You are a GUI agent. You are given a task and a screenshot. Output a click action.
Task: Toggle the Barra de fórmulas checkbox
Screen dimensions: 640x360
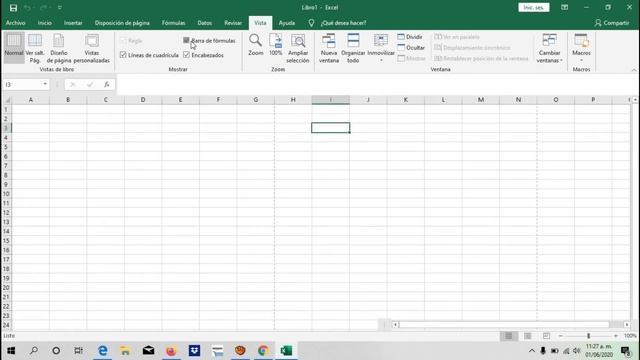pyautogui.click(x=186, y=40)
